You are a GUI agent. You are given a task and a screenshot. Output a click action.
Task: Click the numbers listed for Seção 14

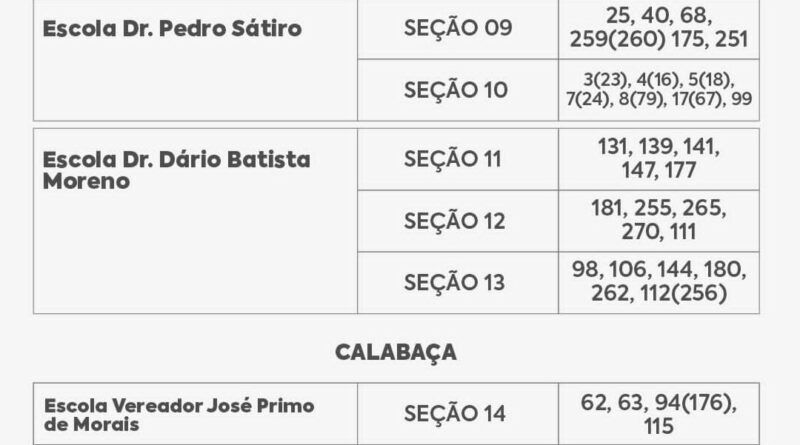click(659, 414)
